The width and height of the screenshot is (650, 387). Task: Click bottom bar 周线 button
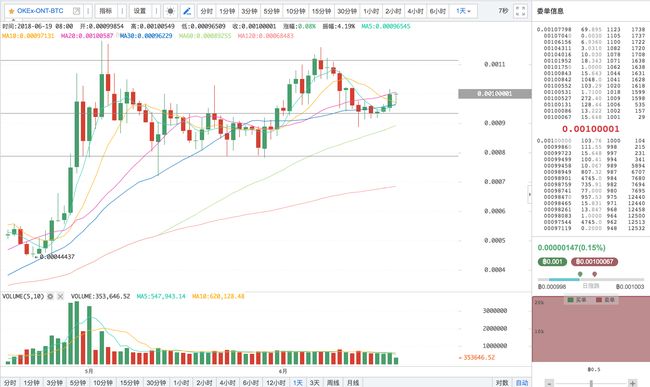pyautogui.click(x=333, y=382)
